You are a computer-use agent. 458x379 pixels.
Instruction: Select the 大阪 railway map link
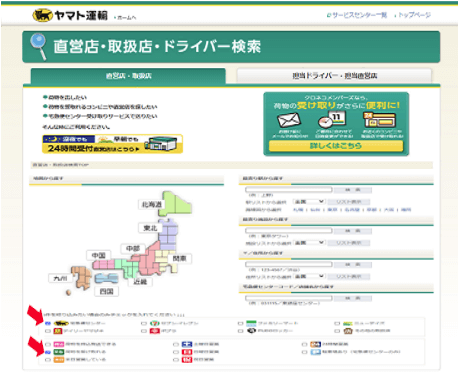pyautogui.click(x=389, y=210)
